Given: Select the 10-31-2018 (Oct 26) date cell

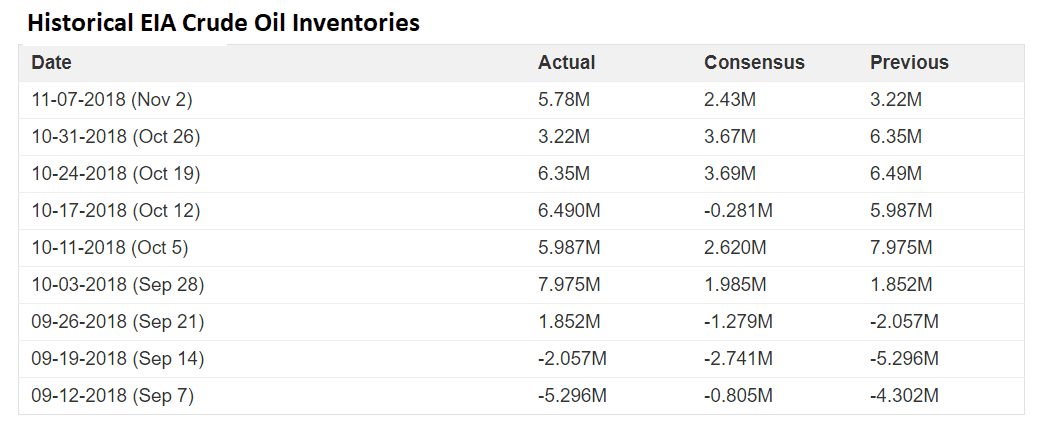Looking at the screenshot, I should (x=116, y=136).
